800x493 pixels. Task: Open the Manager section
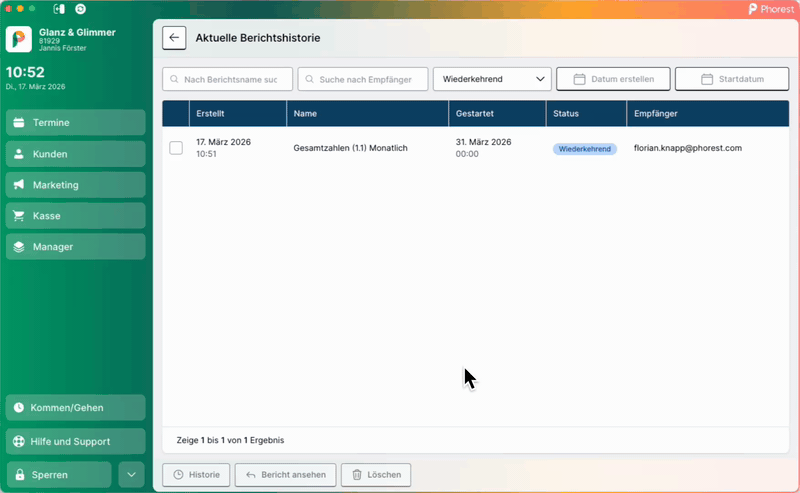pyautogui.click(x=76, y=247)
